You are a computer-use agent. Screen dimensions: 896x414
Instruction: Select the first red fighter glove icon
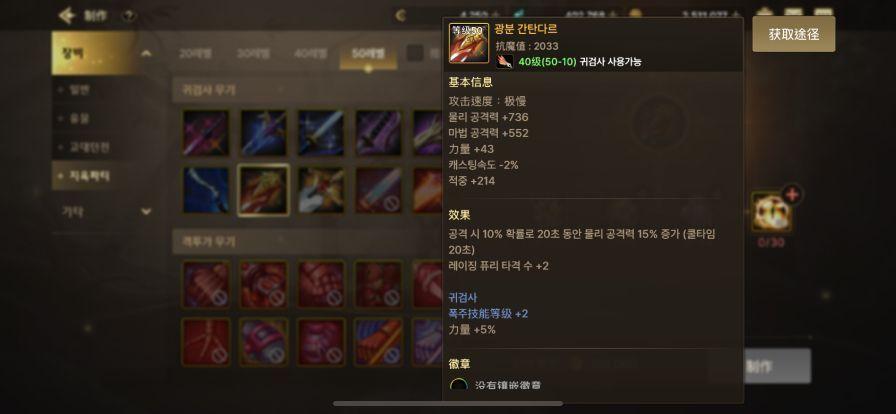pyautogui.click(x=206, y=285)
